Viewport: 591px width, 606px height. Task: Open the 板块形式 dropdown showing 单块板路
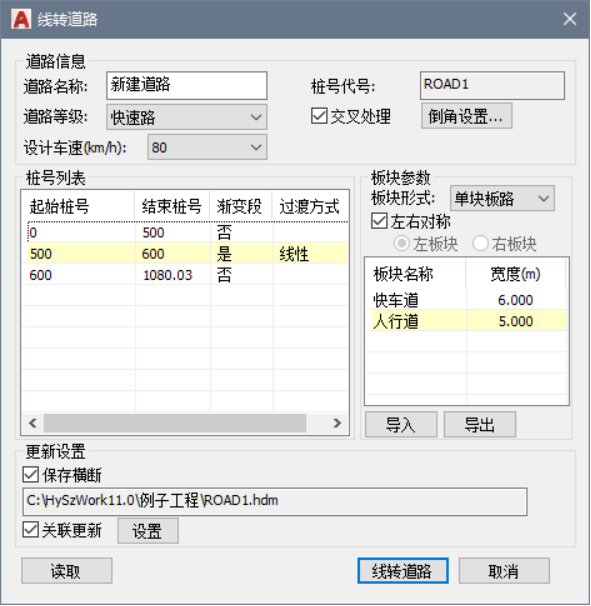point(502,198)
